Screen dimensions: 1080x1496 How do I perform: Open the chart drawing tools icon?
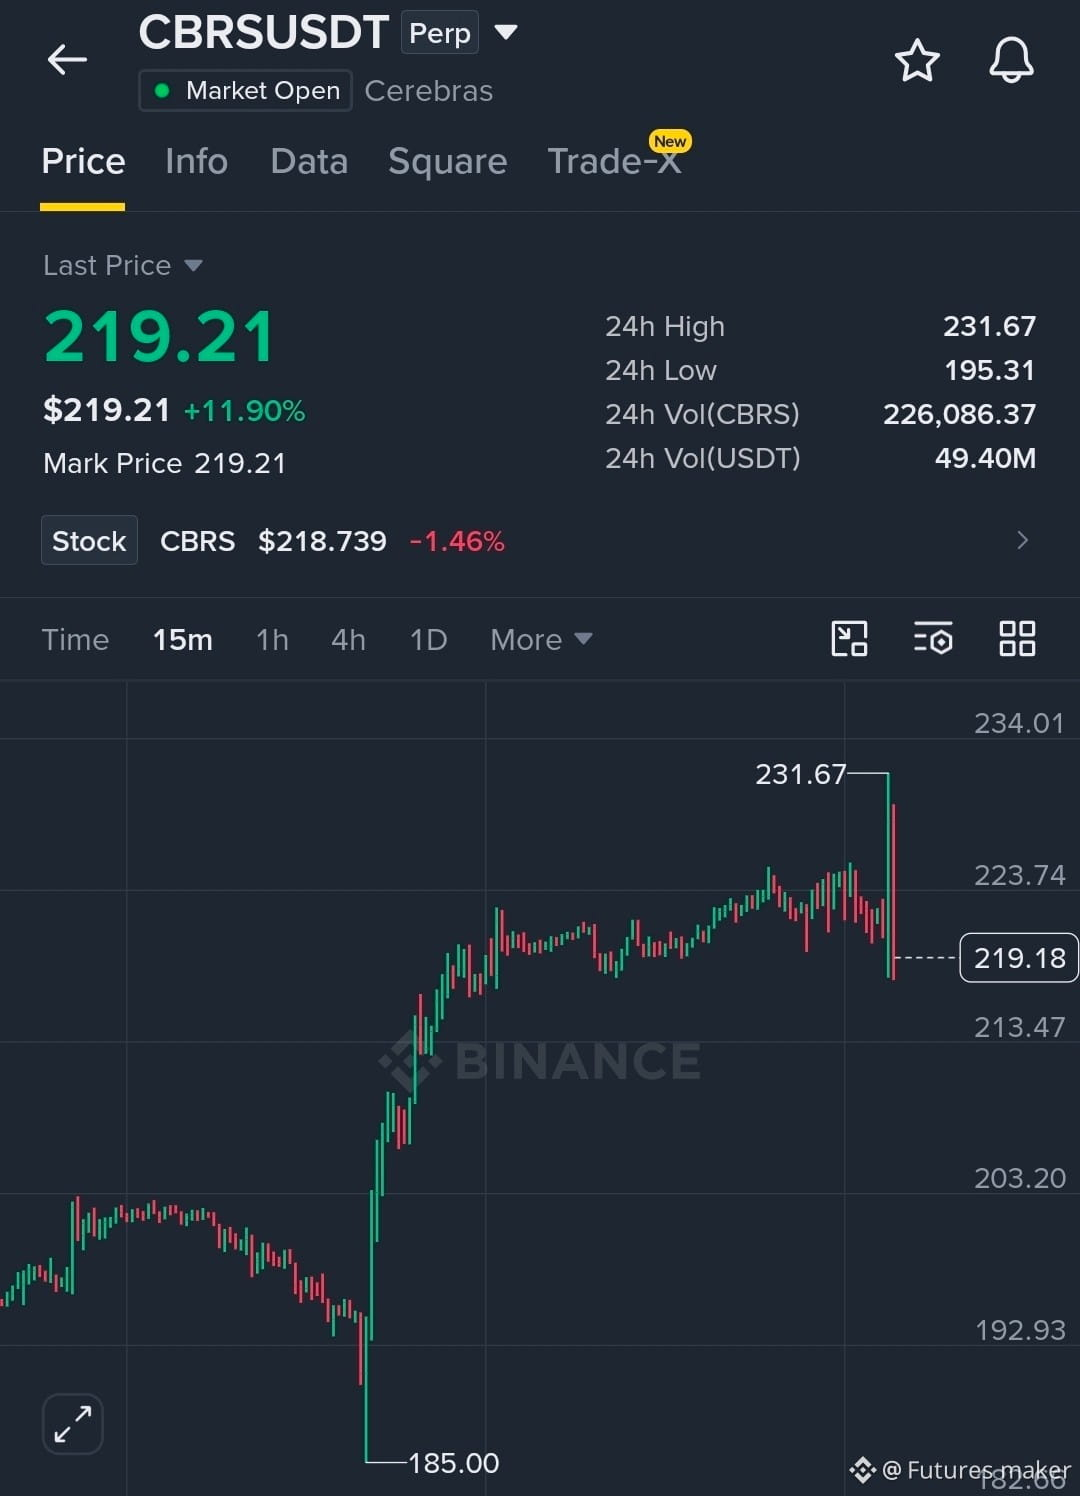pyautogui.click(x=849, y=638)
